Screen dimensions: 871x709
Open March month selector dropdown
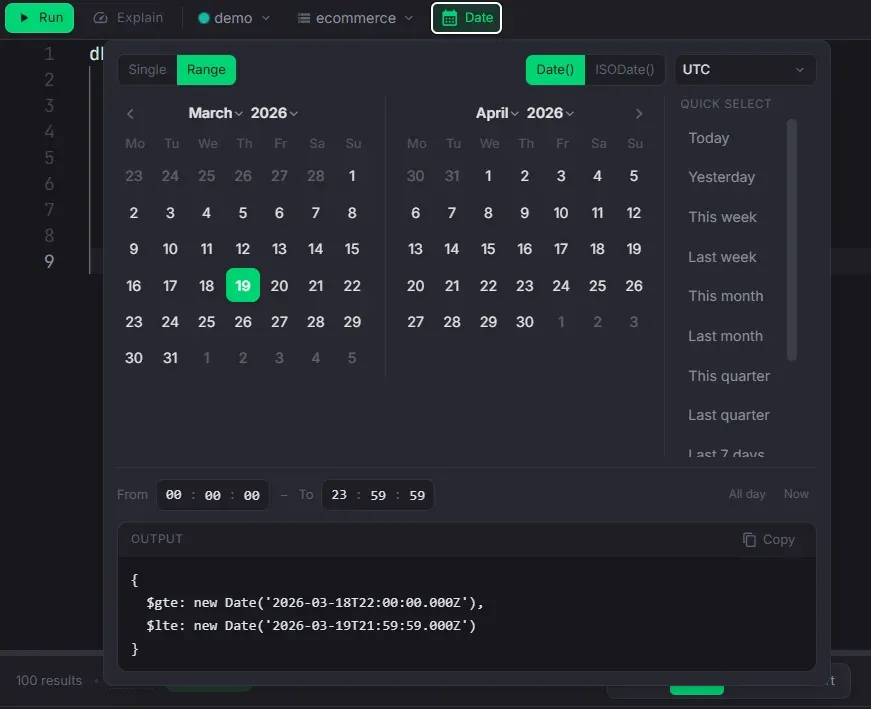[x=215, y=113]
